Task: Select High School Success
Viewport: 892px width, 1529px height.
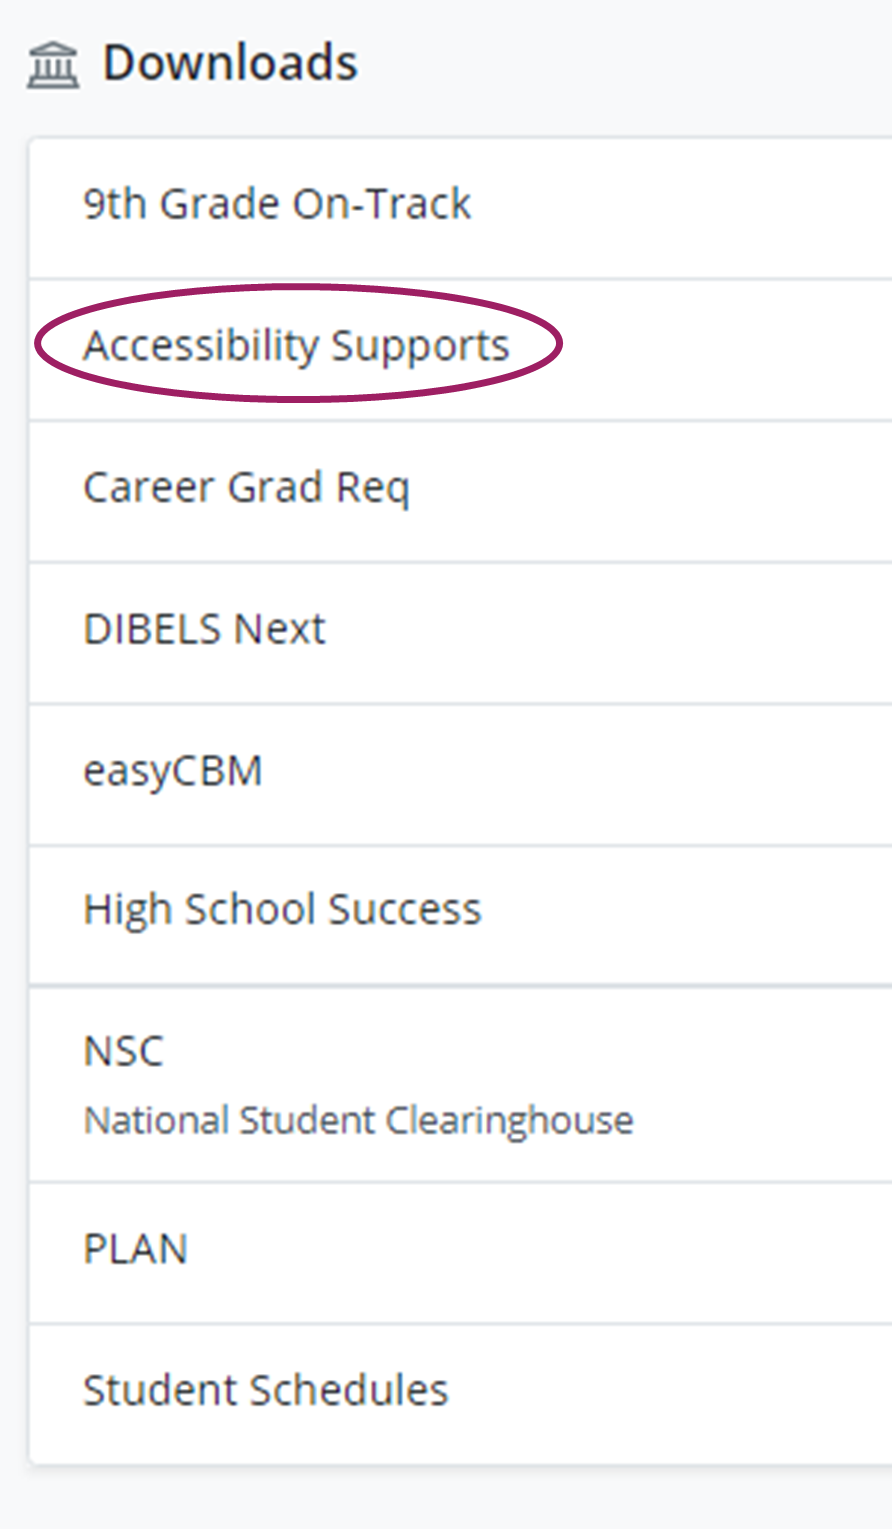Action: coord(282,908)
